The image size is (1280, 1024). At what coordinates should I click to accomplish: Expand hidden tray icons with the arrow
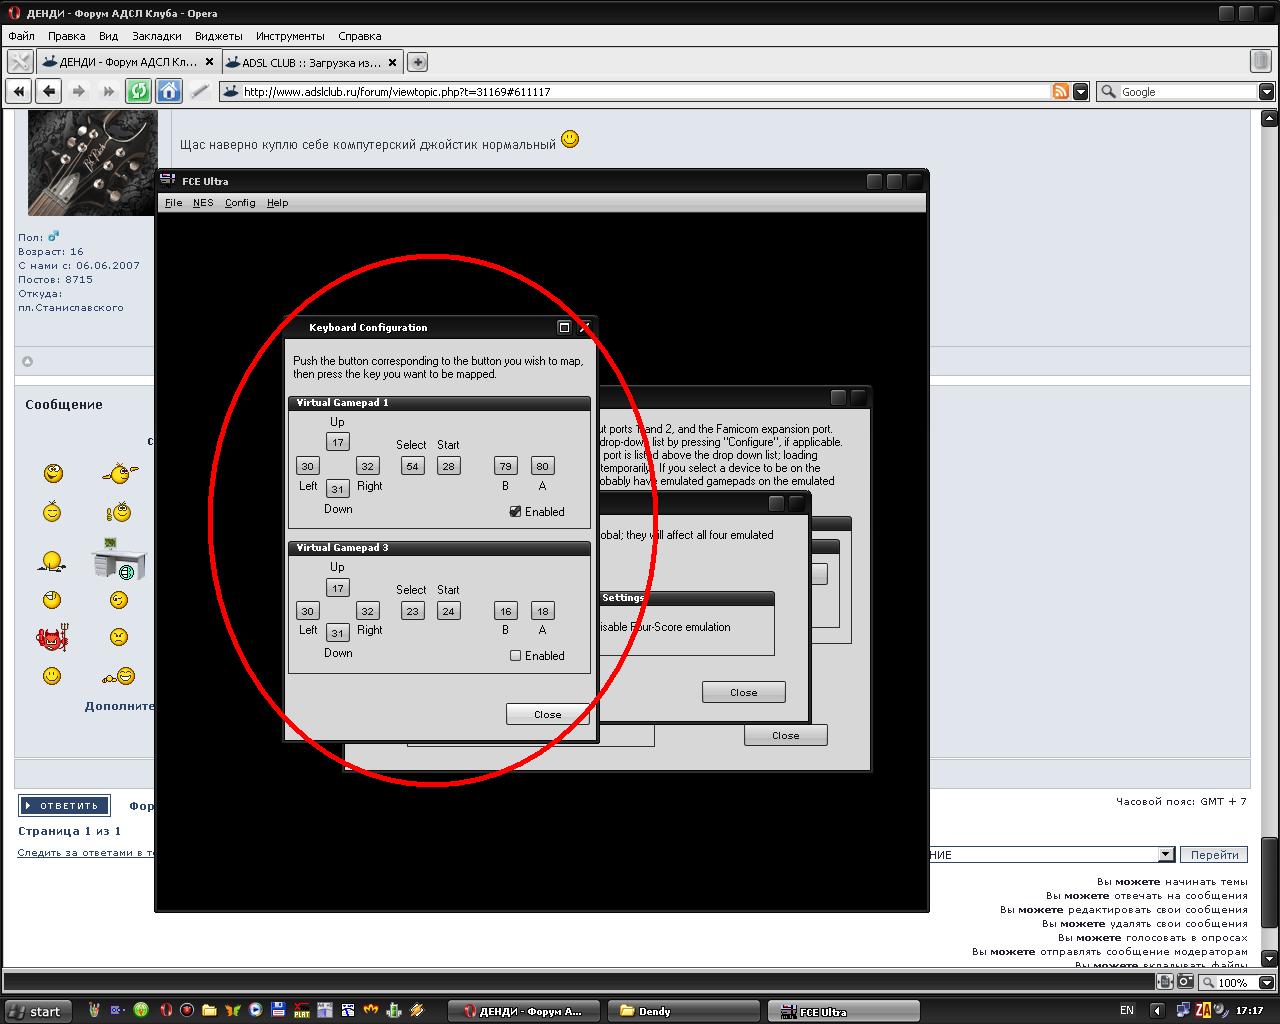pos(1158,1010)
